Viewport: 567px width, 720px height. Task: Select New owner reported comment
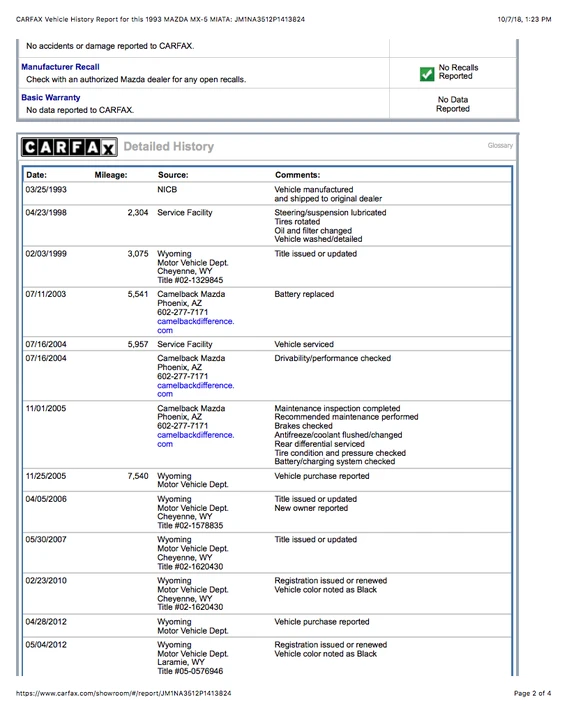coord(311,508)
